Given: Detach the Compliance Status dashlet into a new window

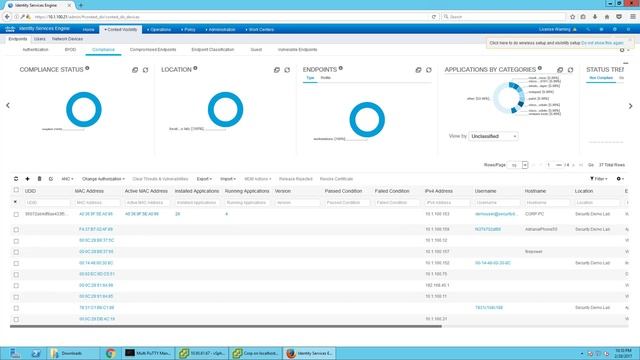Looking at the screenshot, I should [x=135, y=70].
